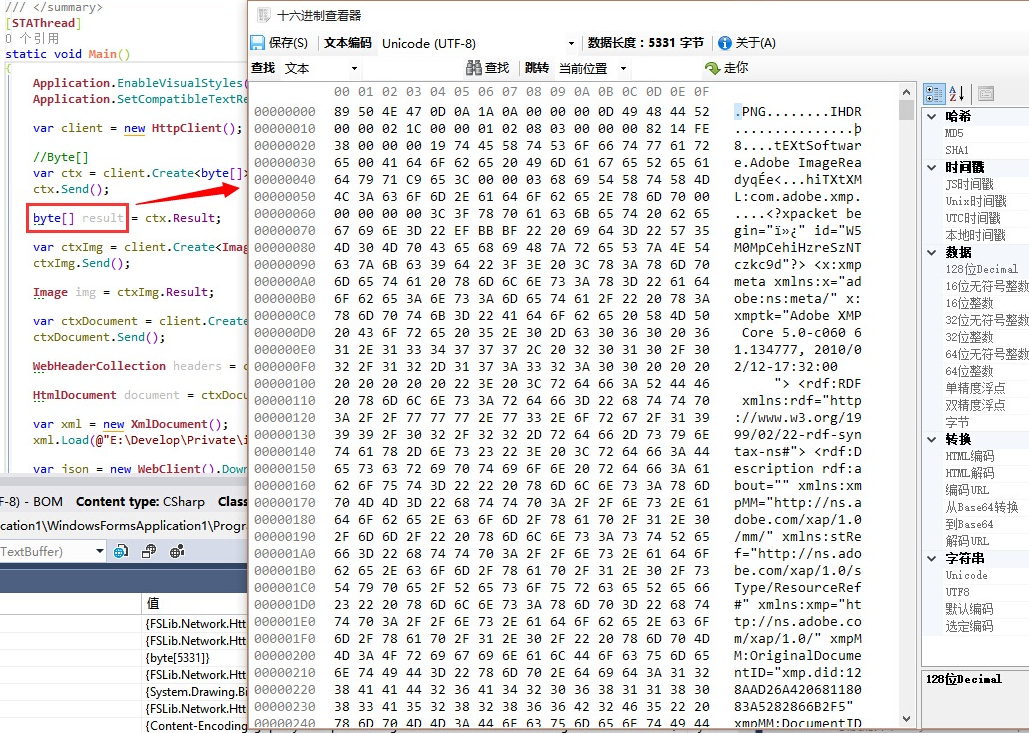Click the [STAThread] attribute in code
The height and width of the screenshot is (733, 1029).
[43, 23]
